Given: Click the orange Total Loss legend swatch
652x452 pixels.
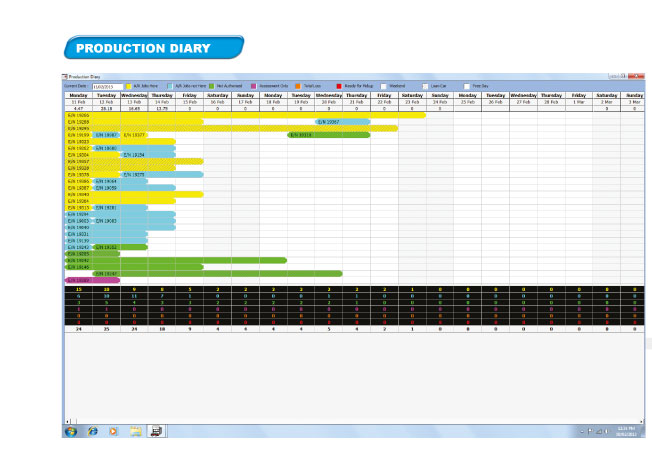Looking at the screenshot, I should pos(297,86).
